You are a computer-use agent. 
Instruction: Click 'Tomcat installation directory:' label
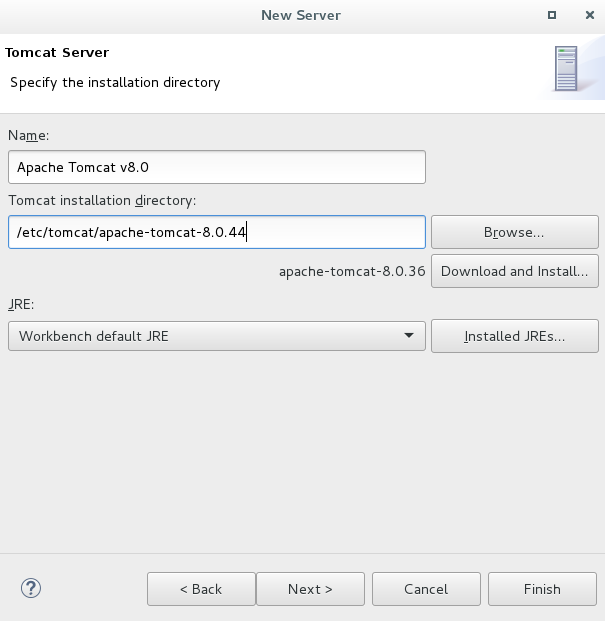point(102,201)
